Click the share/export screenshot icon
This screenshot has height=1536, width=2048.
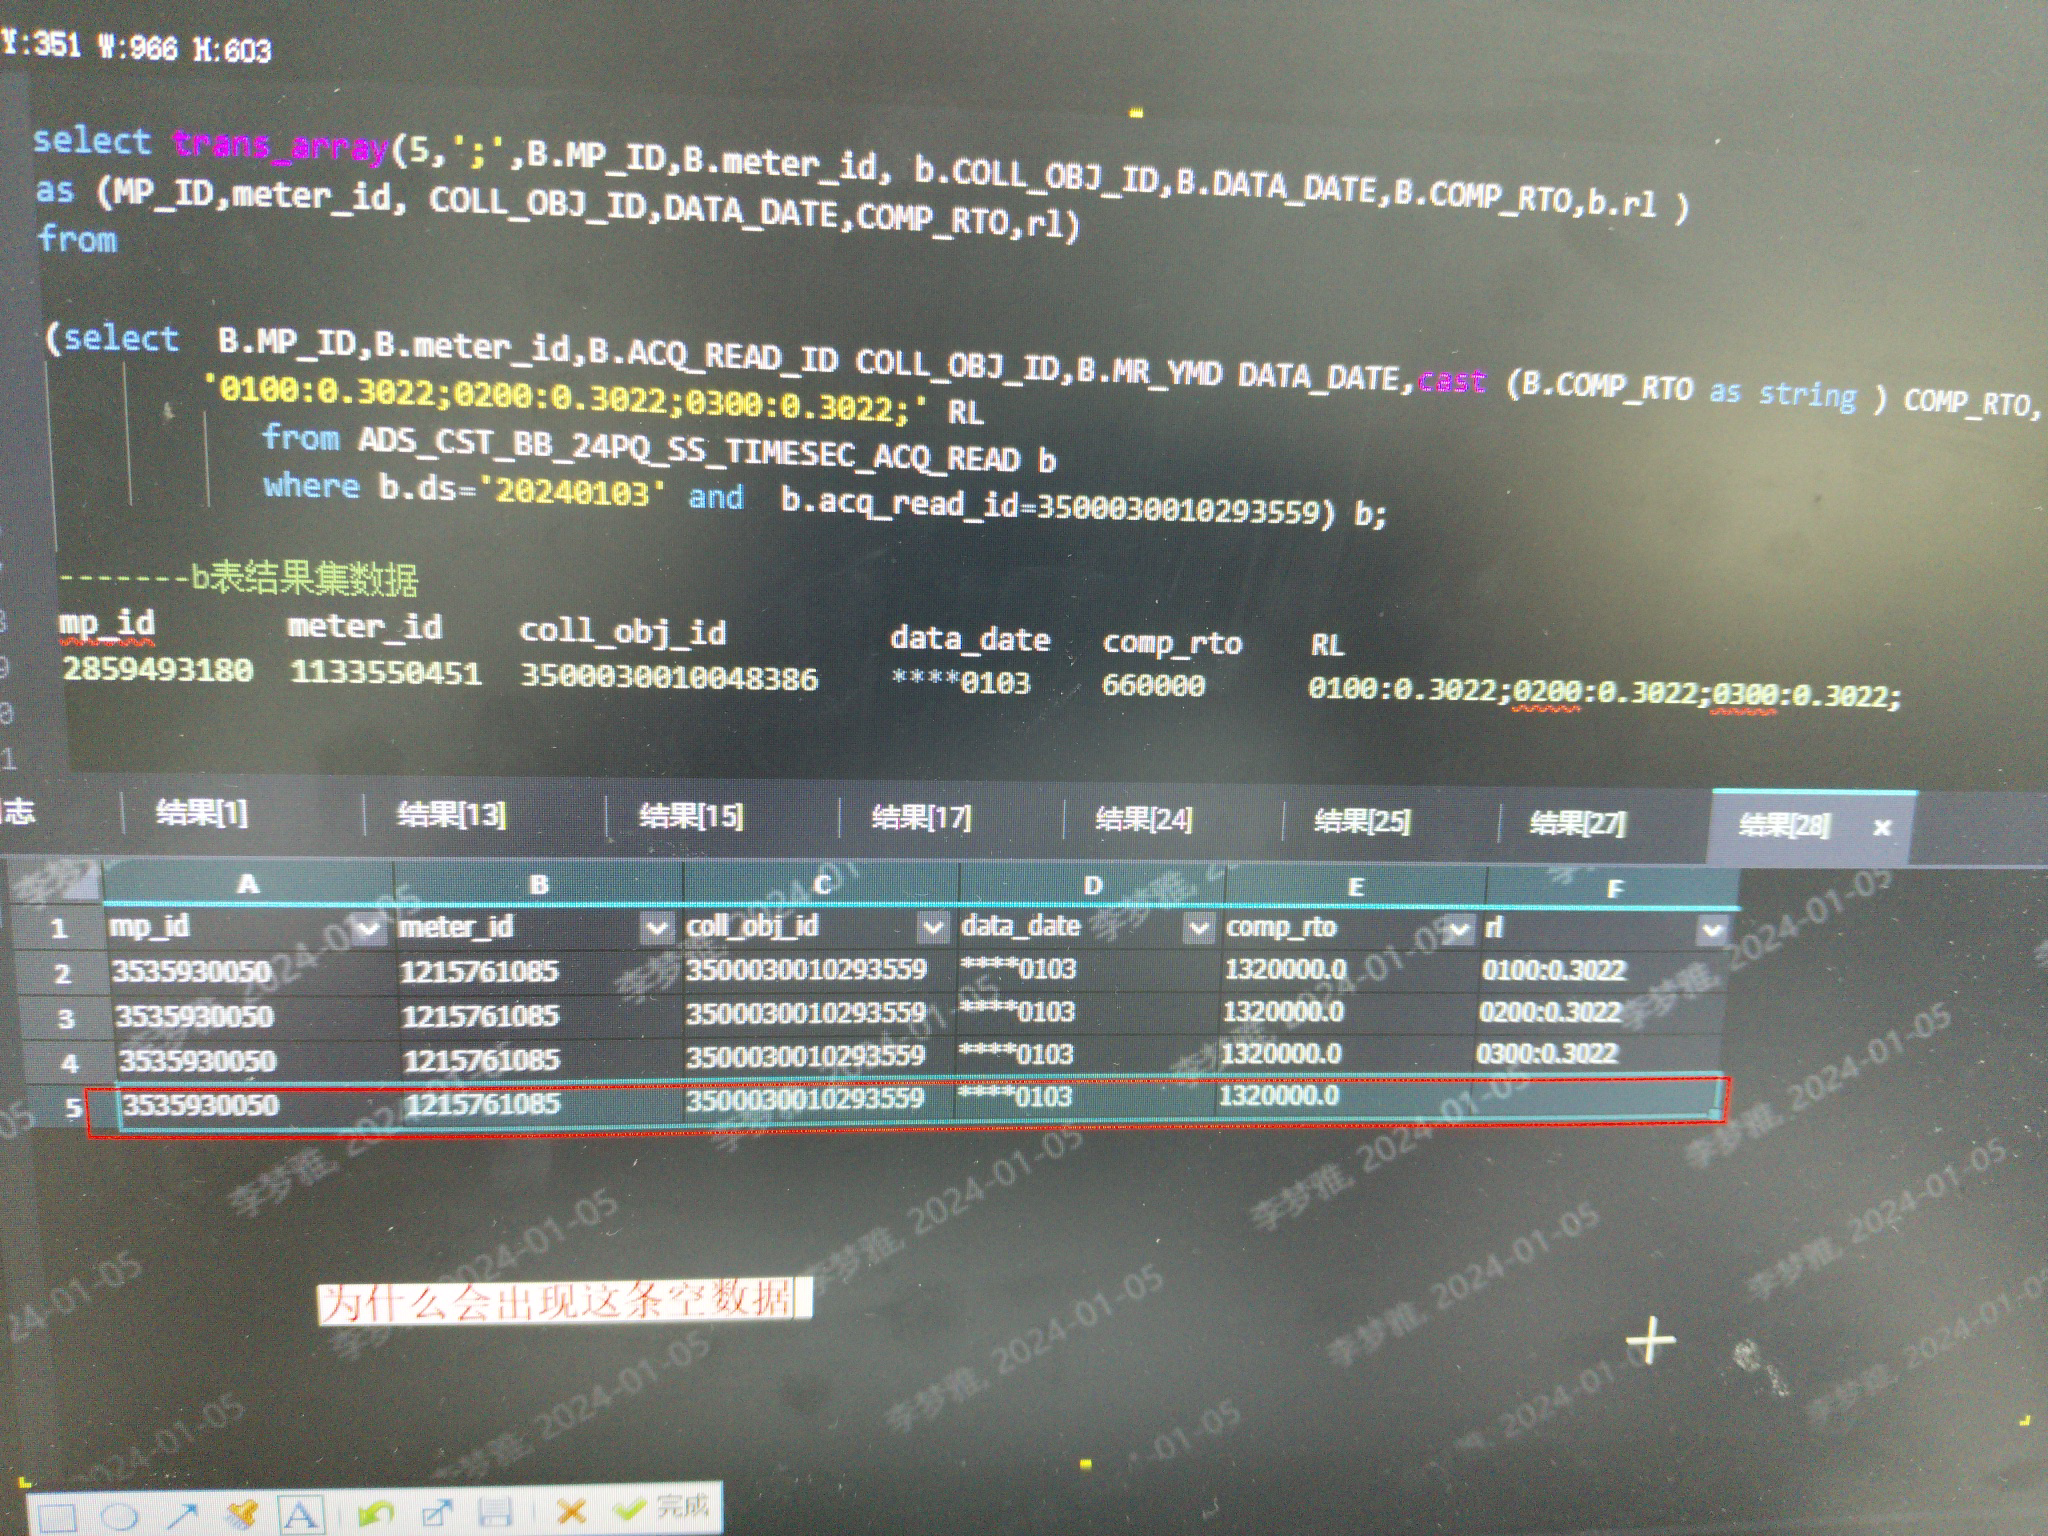point(437,1512)
